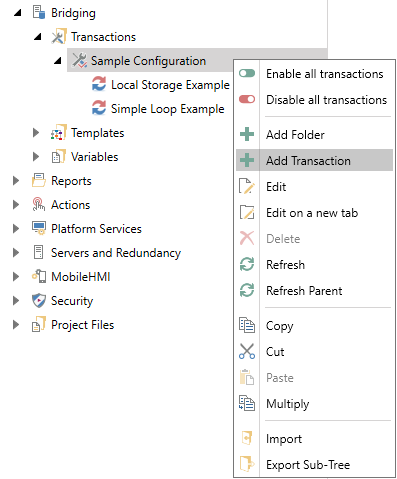
Task: Select the Platform Services tree item
Action: coord(96,229)
